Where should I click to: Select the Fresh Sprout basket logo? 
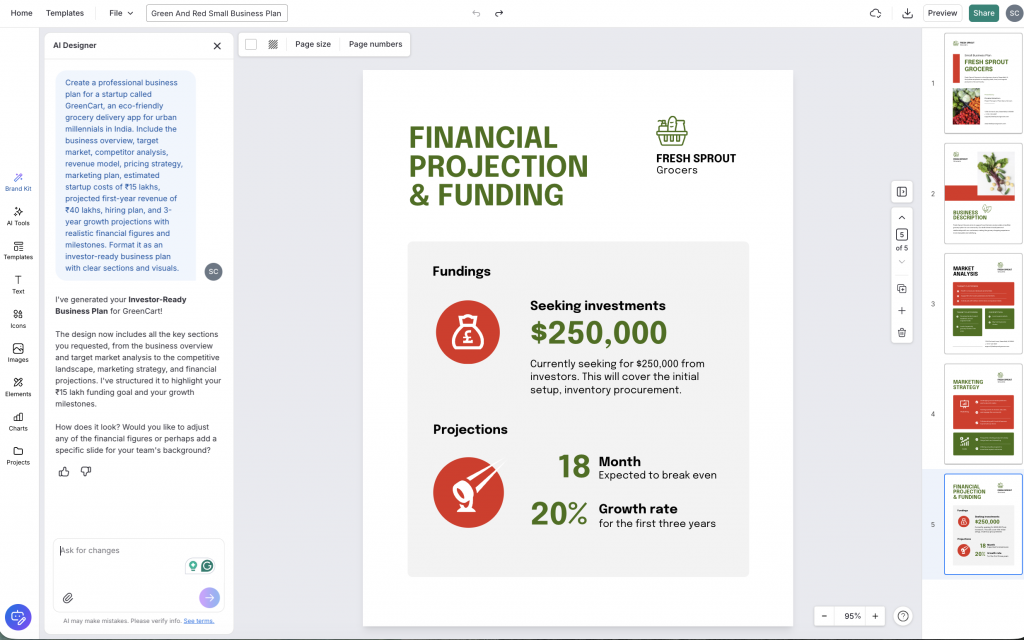tap(672, 131)
